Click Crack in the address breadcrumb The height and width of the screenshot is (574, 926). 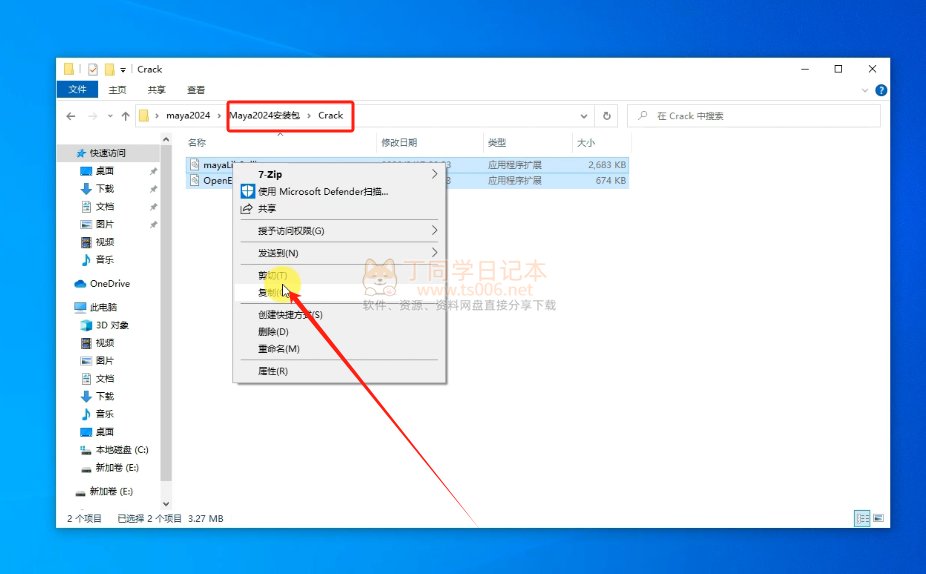pyautogui.click(x=330, y=115)
